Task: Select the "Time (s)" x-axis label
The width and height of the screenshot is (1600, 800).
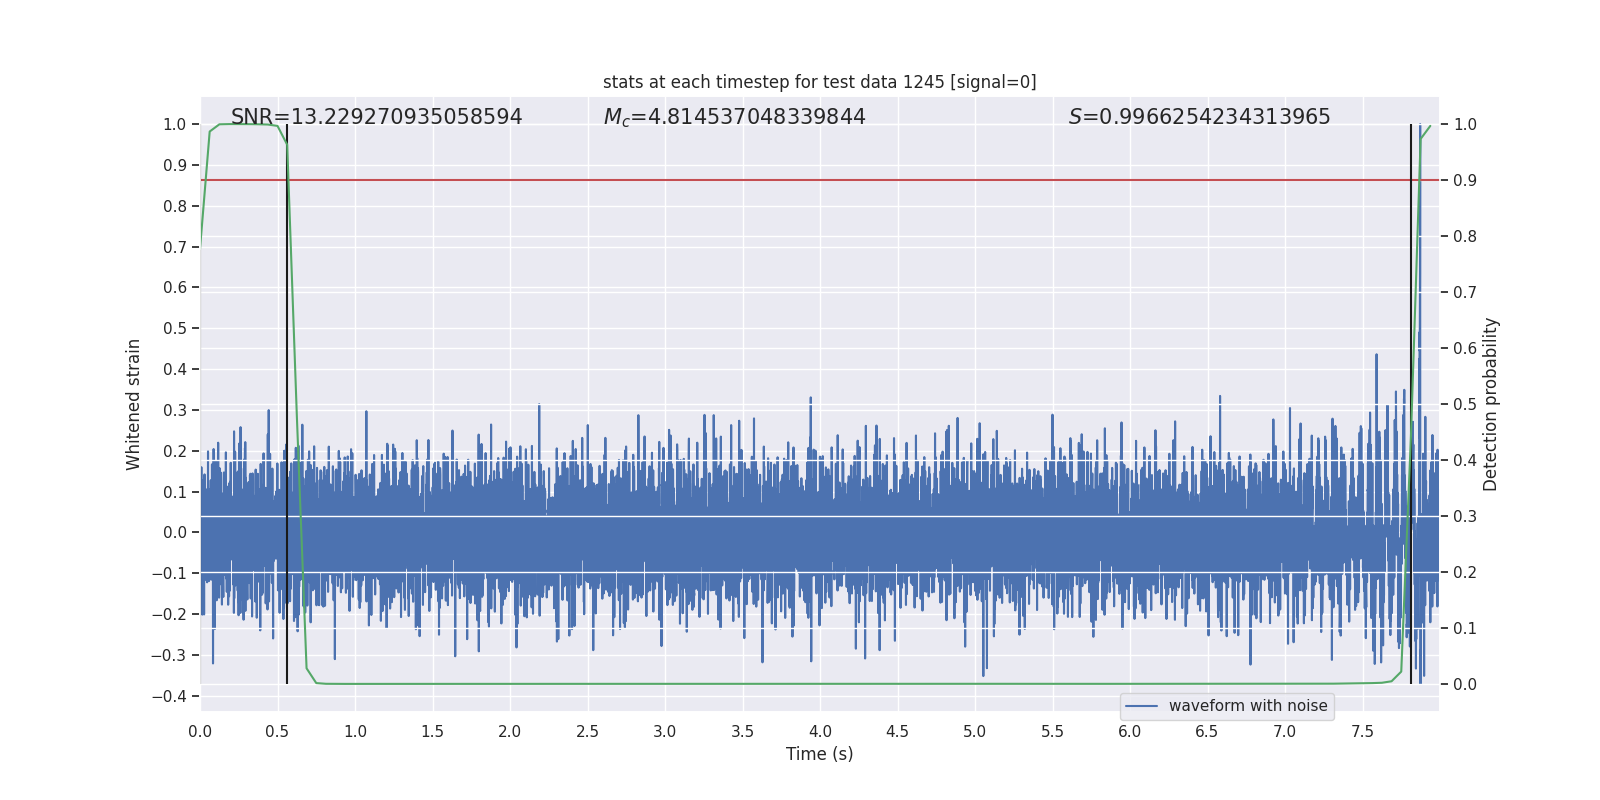Action: click(820, 754)
